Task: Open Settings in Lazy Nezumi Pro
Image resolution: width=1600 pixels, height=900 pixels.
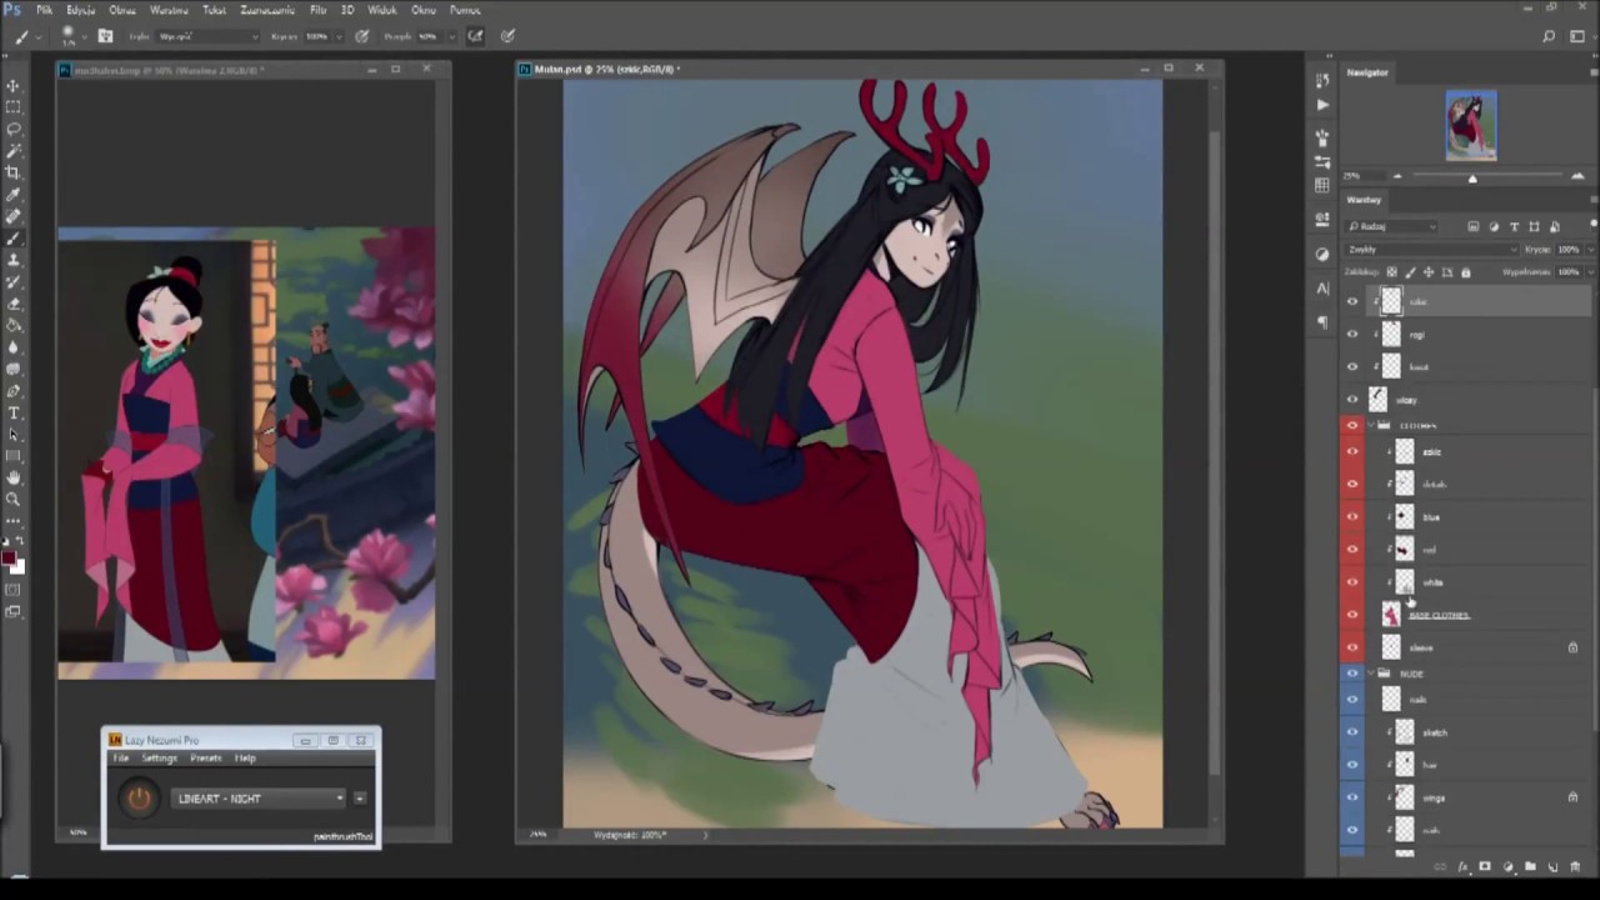Action: click(159, 758)
